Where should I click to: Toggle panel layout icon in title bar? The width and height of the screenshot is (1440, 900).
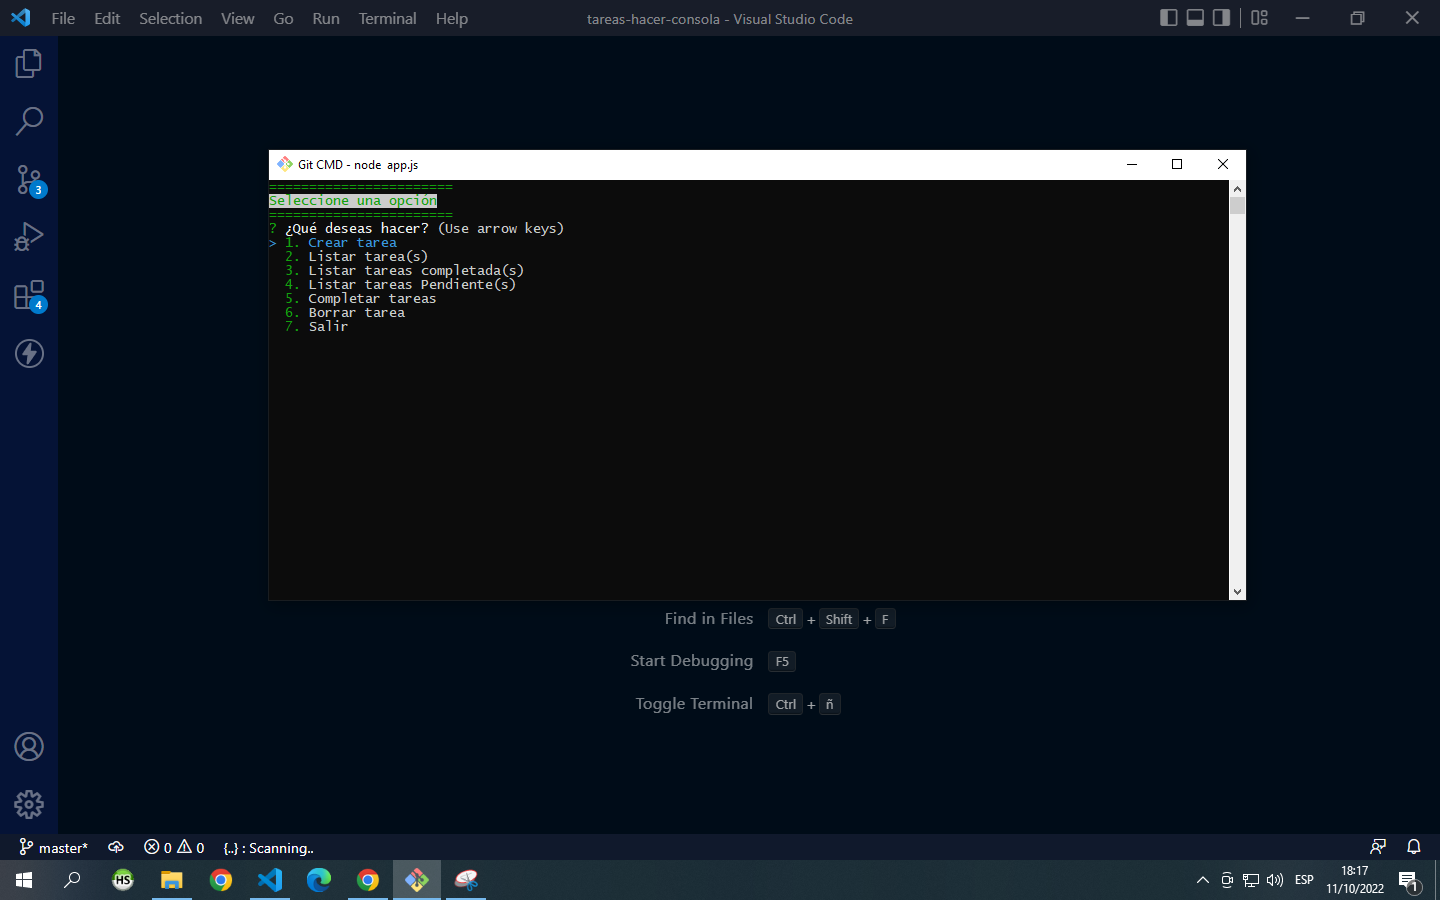coord(1195,18)
